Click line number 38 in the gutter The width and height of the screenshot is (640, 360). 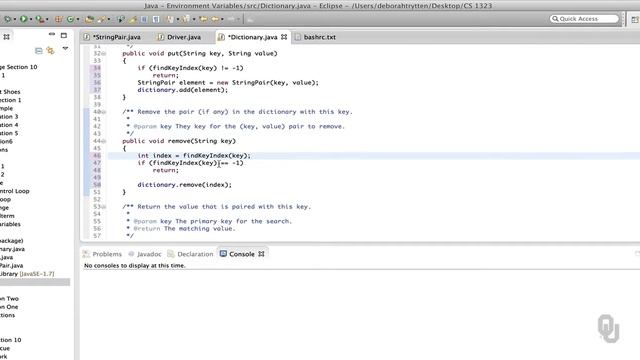[x=97, y=97]
